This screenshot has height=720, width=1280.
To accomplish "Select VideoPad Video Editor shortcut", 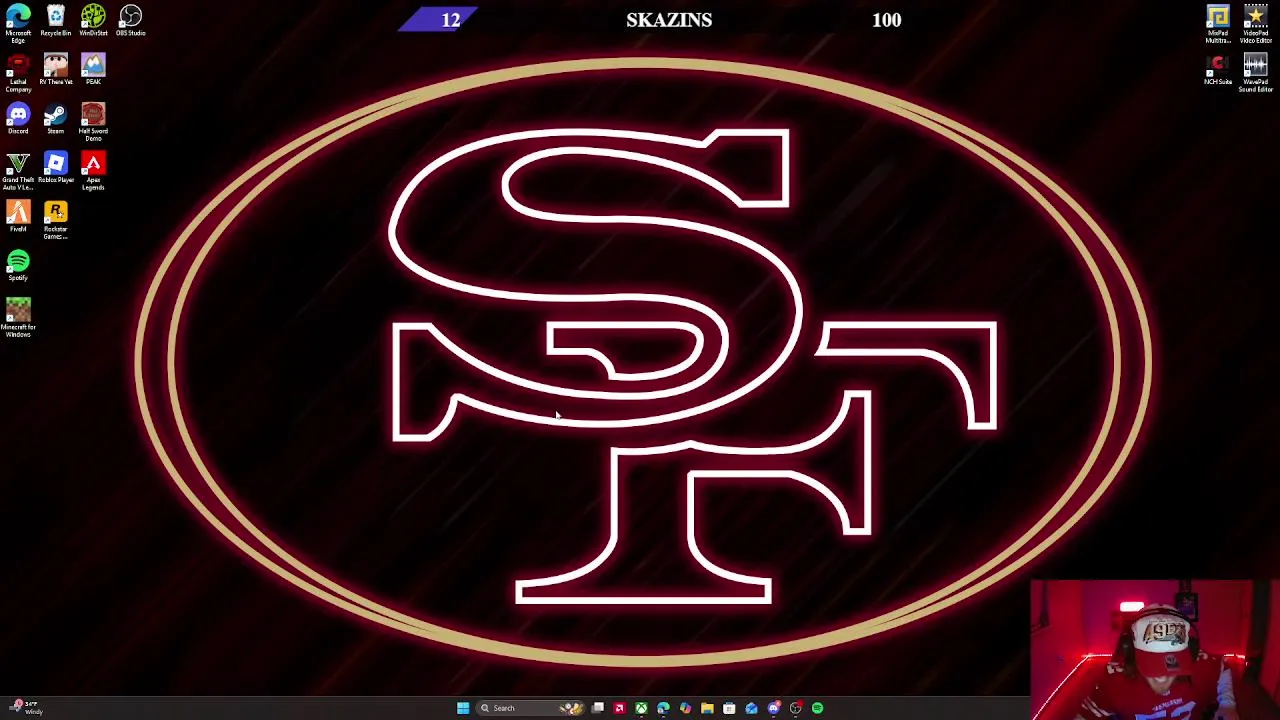I will click(1256, 24).
